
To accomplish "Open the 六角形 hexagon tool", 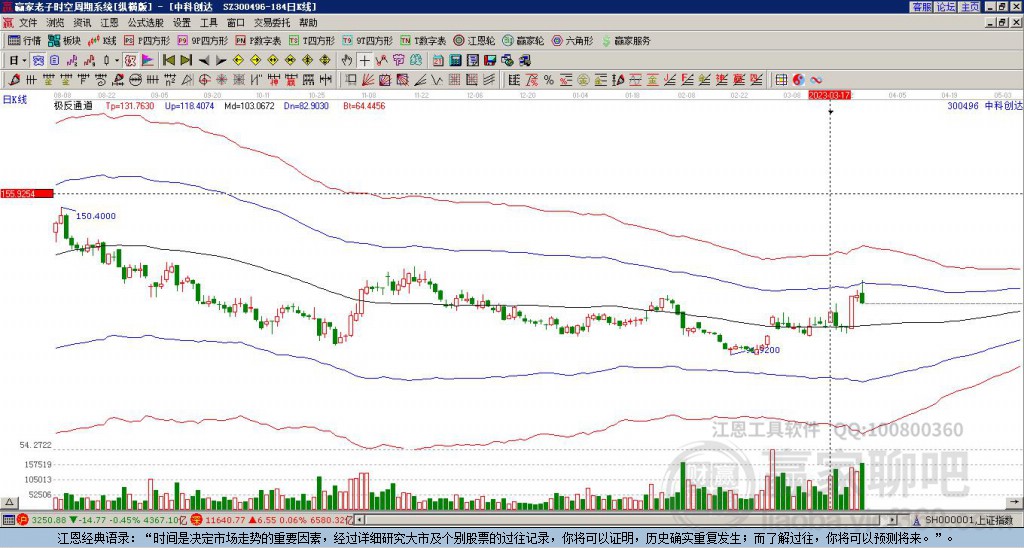I will coord(572,40).
